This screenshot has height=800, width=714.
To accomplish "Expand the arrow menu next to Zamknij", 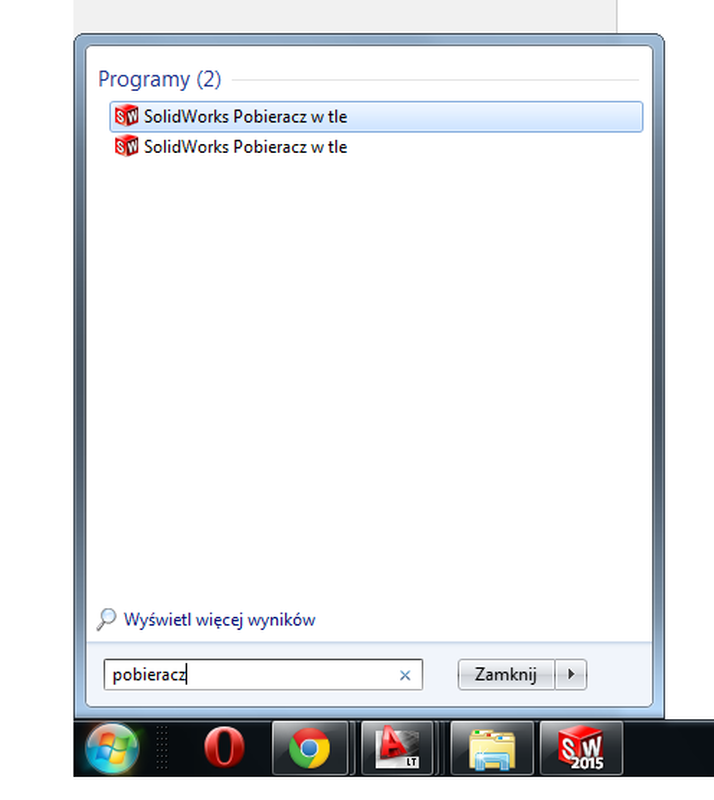I will (x=571, y=674).
